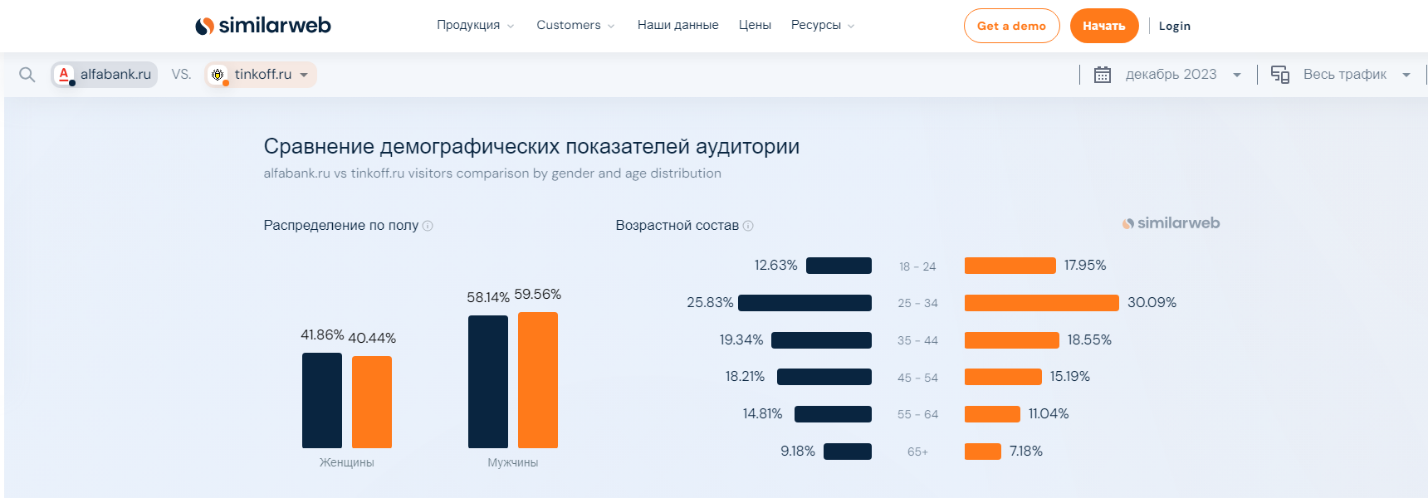Click the tinkoff.ru favicon icon
Screen dimensions: 1428x498
tap(218, 75)
